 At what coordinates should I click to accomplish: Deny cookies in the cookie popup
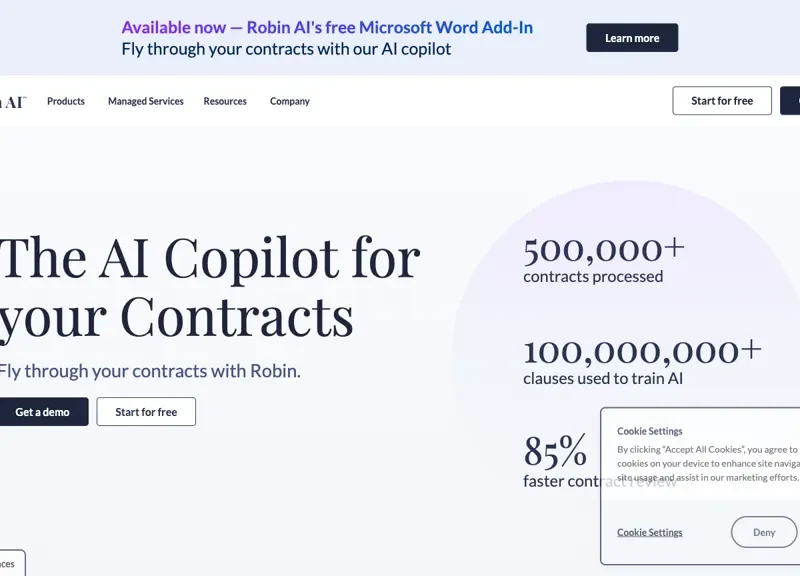pyautogui.click(x=764, y=532)
